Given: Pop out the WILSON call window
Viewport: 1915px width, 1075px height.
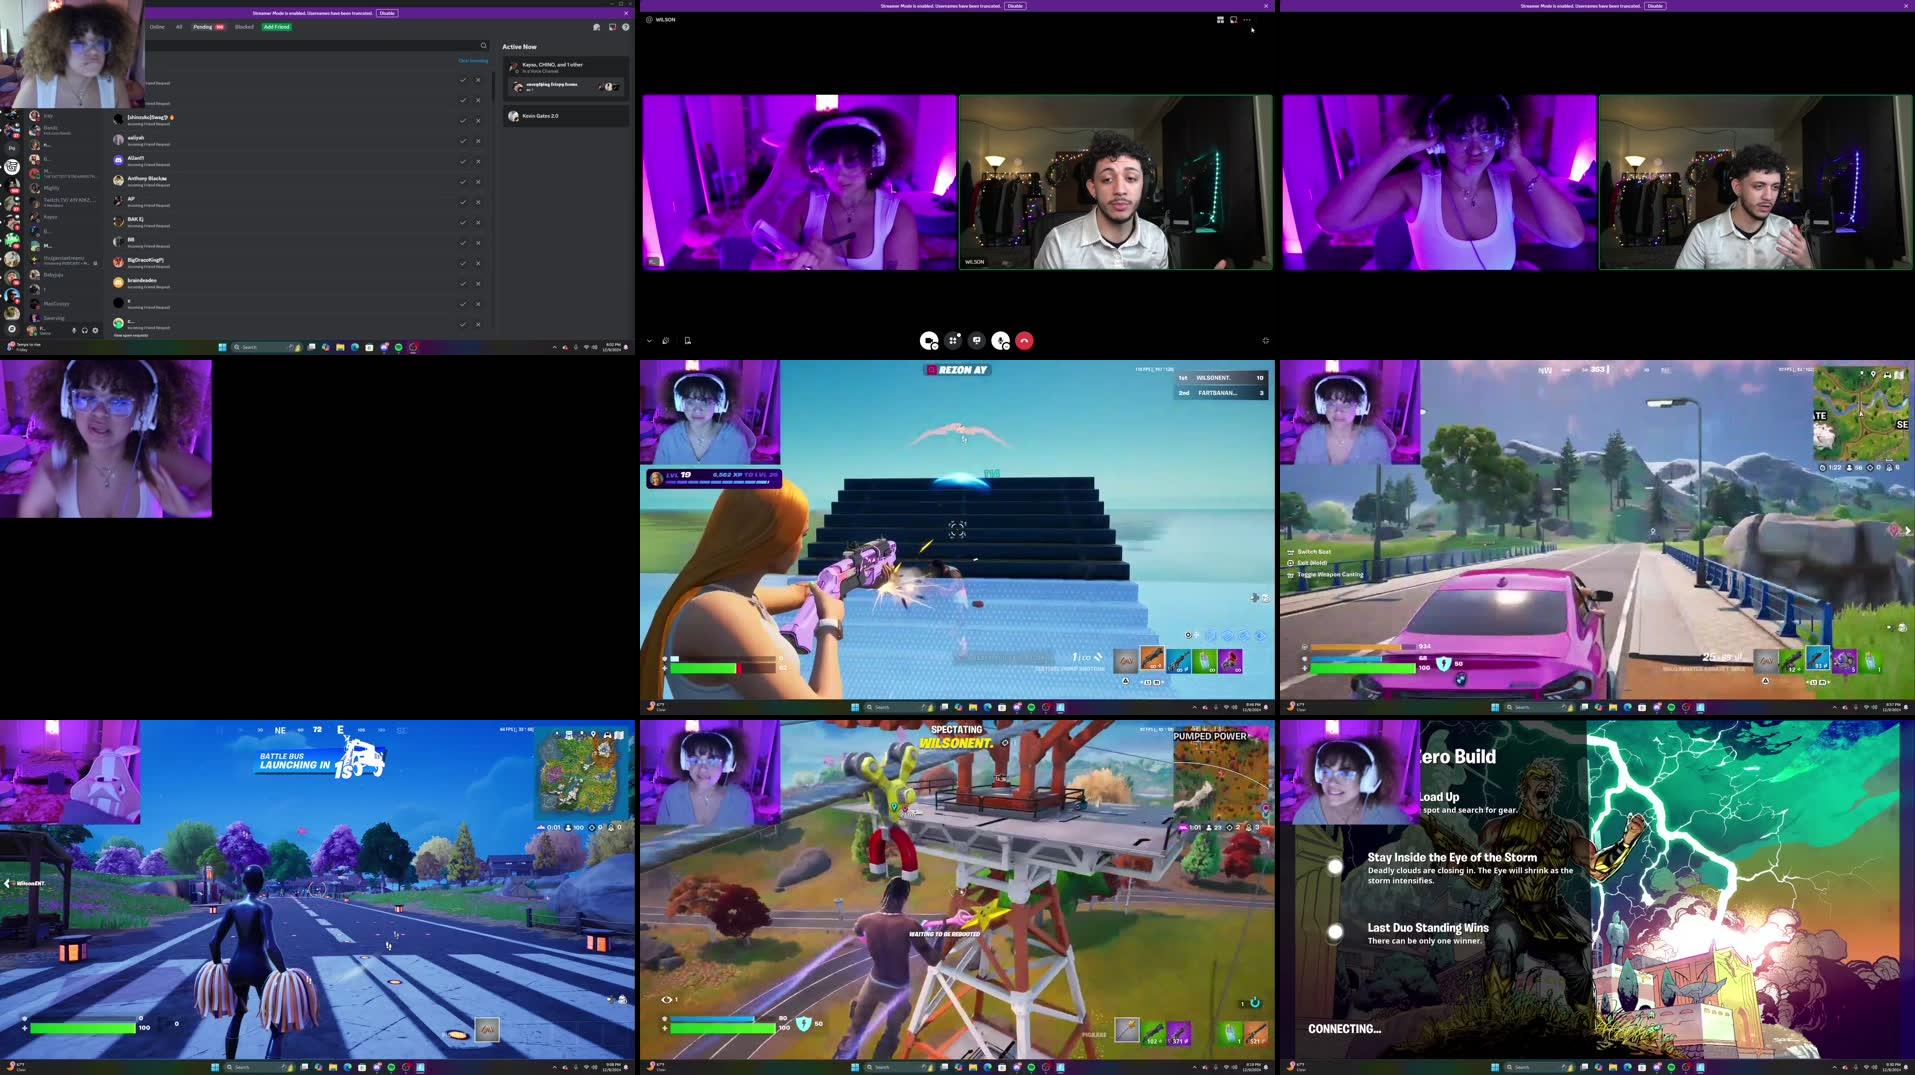Looking at the screenshot, I should click(1233, 20).
